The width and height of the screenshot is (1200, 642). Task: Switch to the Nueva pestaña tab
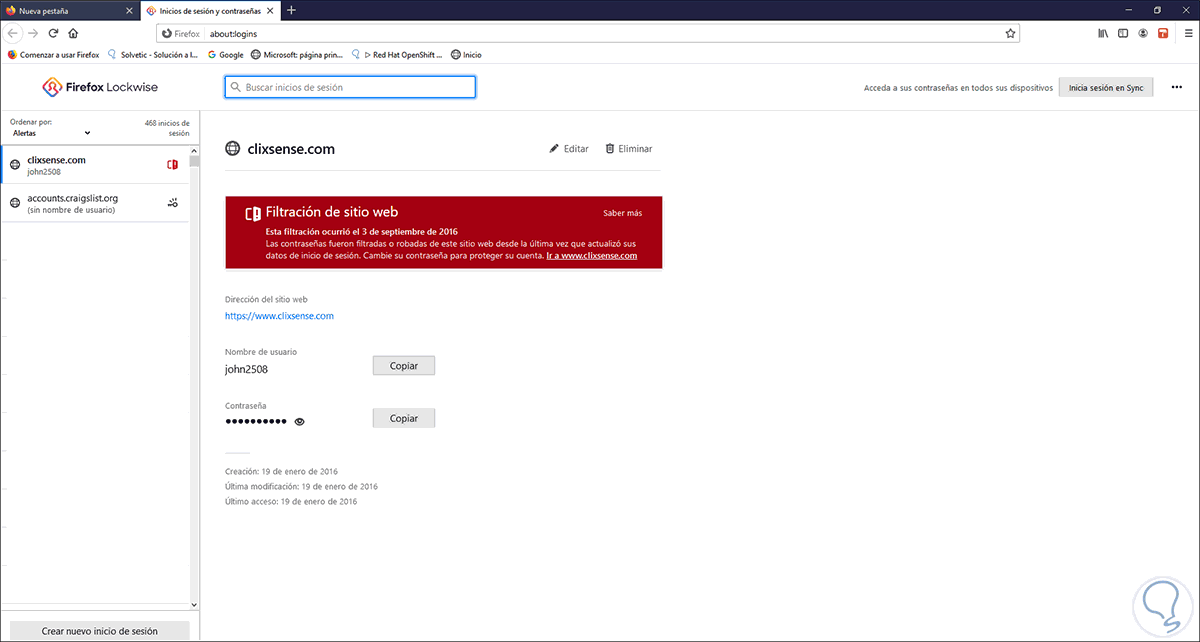(65, 10)
